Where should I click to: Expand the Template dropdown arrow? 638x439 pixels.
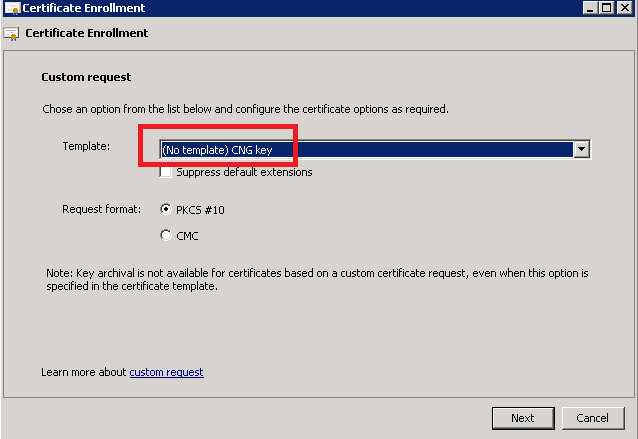(x=581, y=149)
